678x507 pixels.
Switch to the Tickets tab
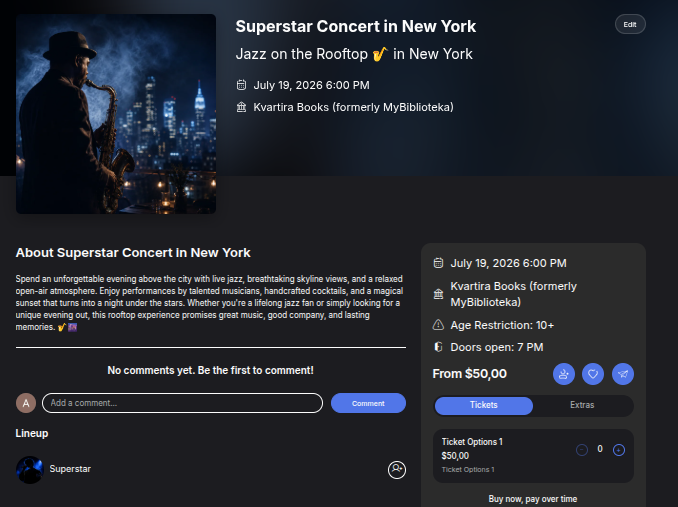coord(483,405)
